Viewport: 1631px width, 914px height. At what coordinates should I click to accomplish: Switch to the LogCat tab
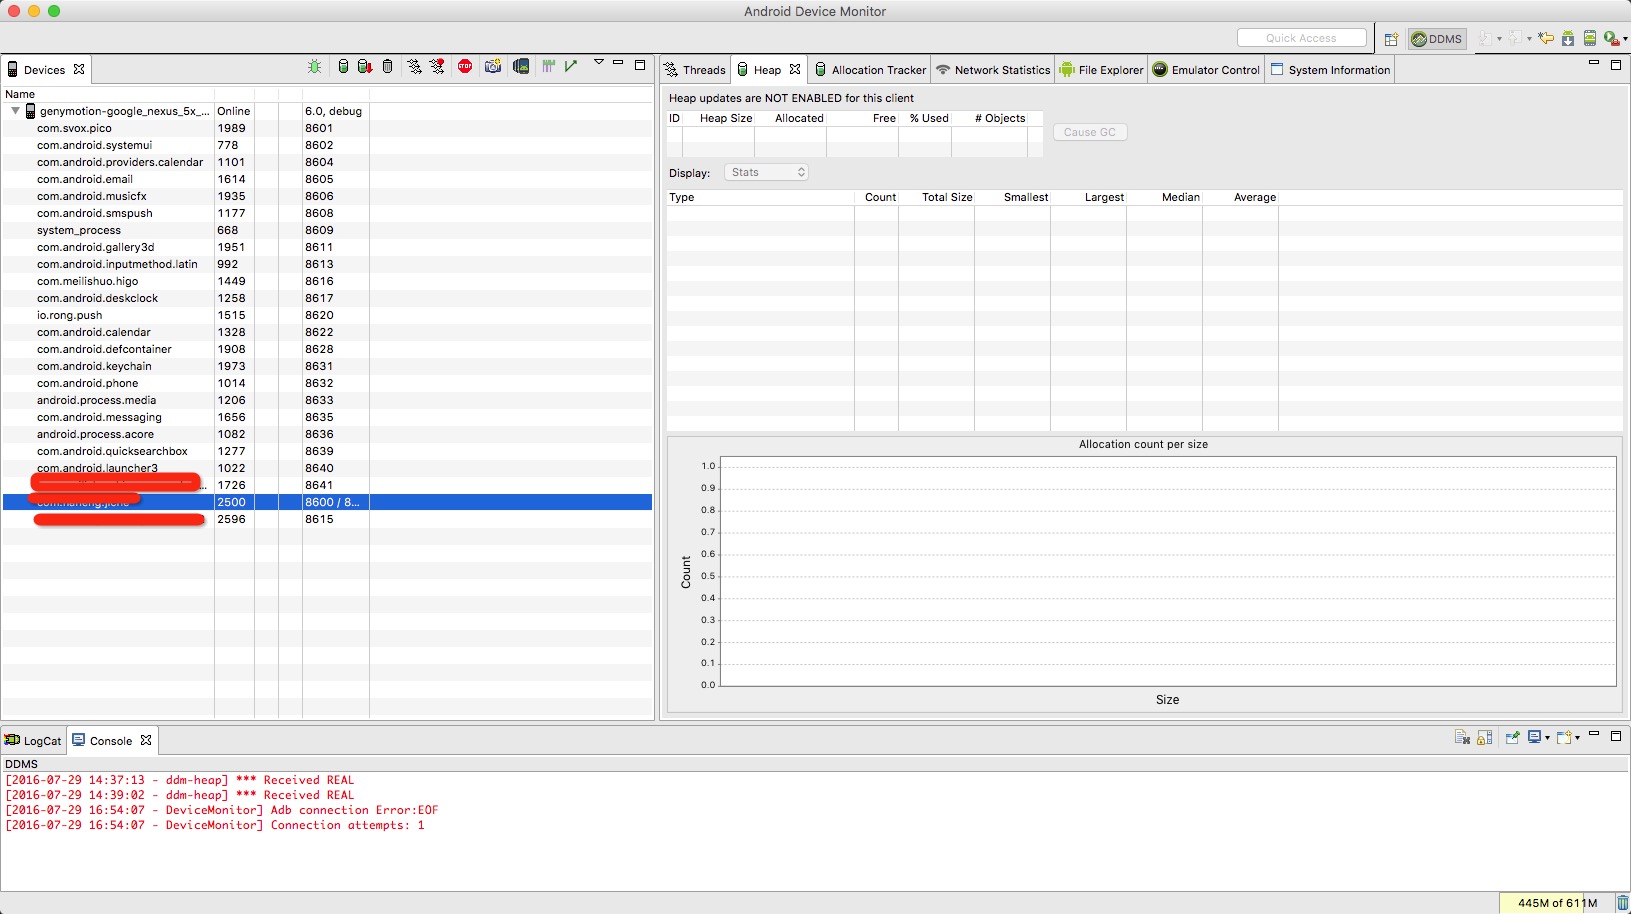[33, 741]
